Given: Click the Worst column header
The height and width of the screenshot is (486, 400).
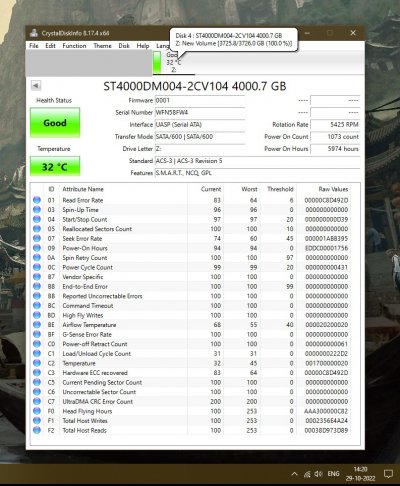Looking at the screenshot, I should coord(249,189).
